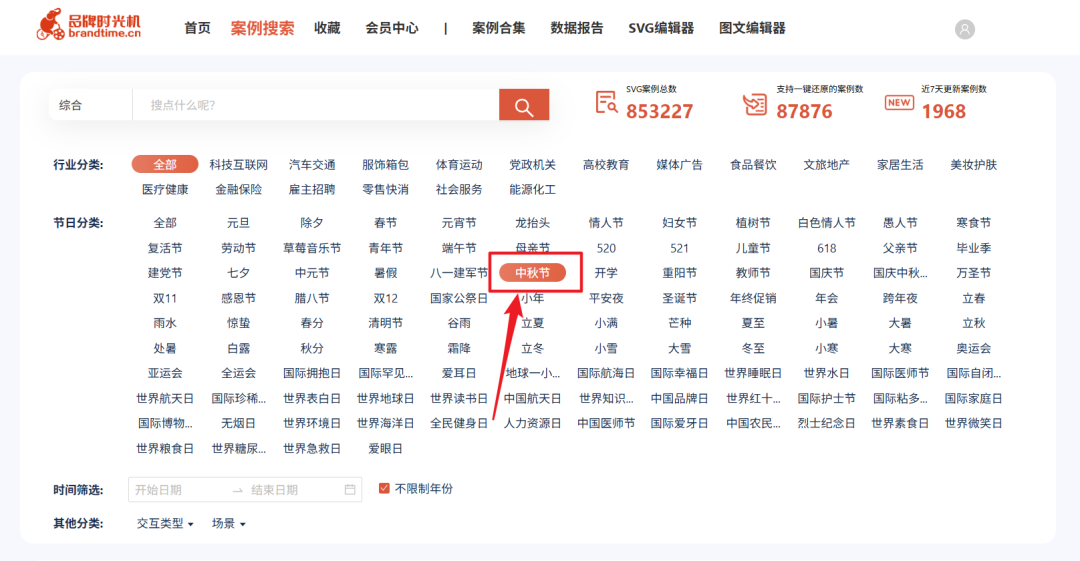Select the 618 holiday tag
The width and height of the screenshot is (1080, 561).
pos(827,248)
